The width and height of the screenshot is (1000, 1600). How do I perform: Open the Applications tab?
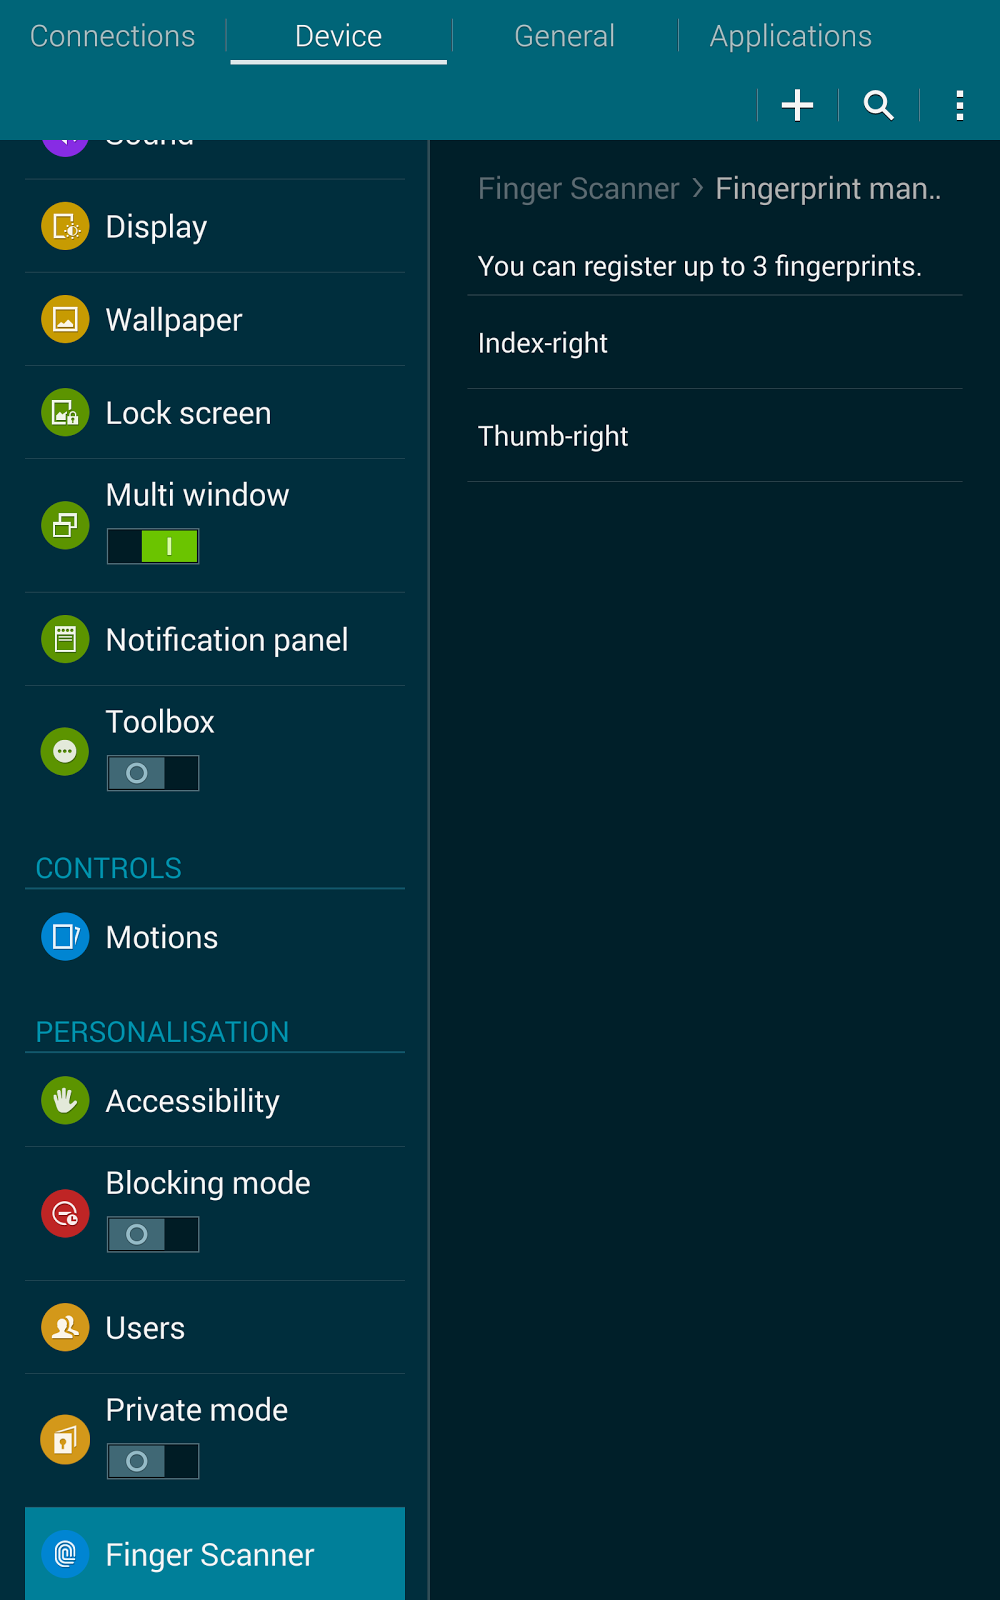pyautogui.click(x=791, y=36)
